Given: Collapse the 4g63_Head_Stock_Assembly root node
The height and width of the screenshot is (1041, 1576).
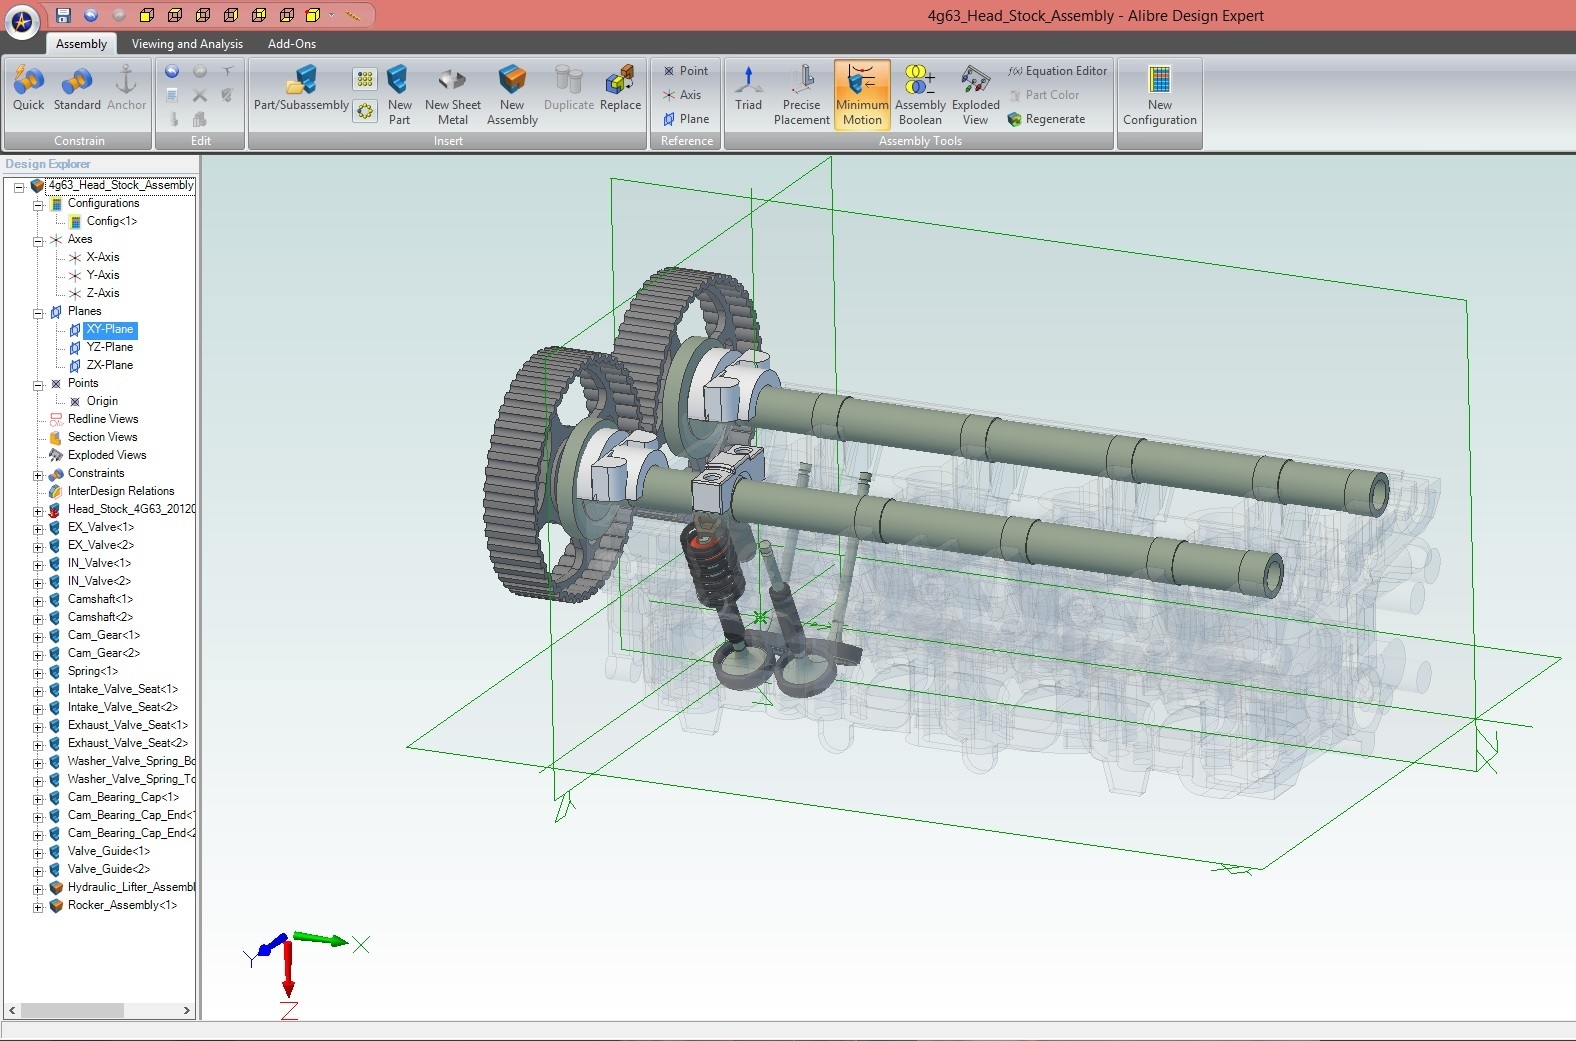Looking at the screenshot, I should [19, 186].
